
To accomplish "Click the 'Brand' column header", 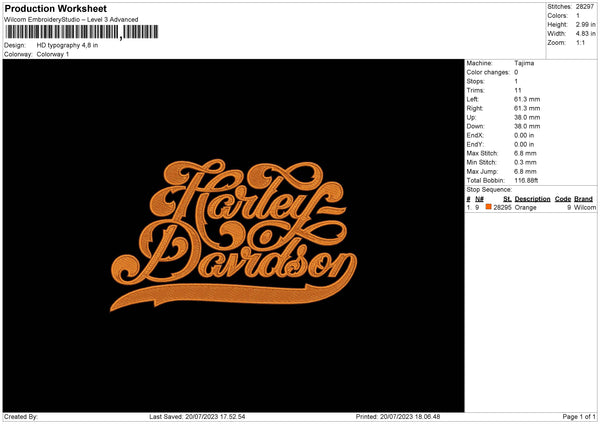I will coord(583,199).
